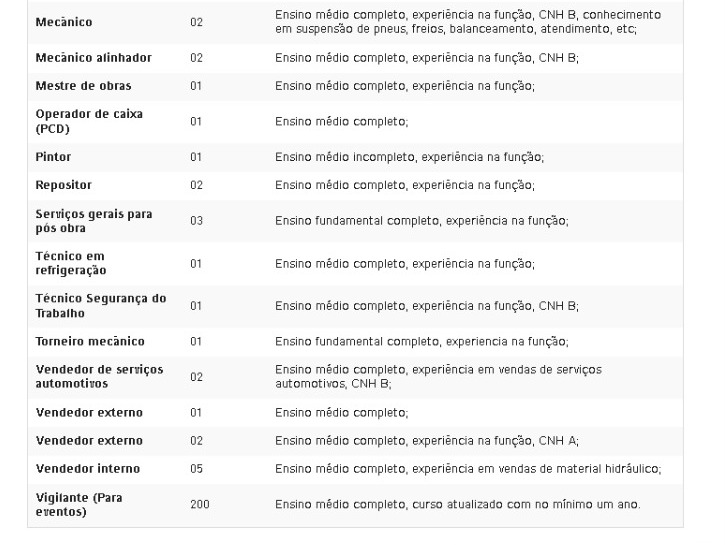Click the 200 vacancies number
This screenshot has height=545, width=725.
click(199, 505)
